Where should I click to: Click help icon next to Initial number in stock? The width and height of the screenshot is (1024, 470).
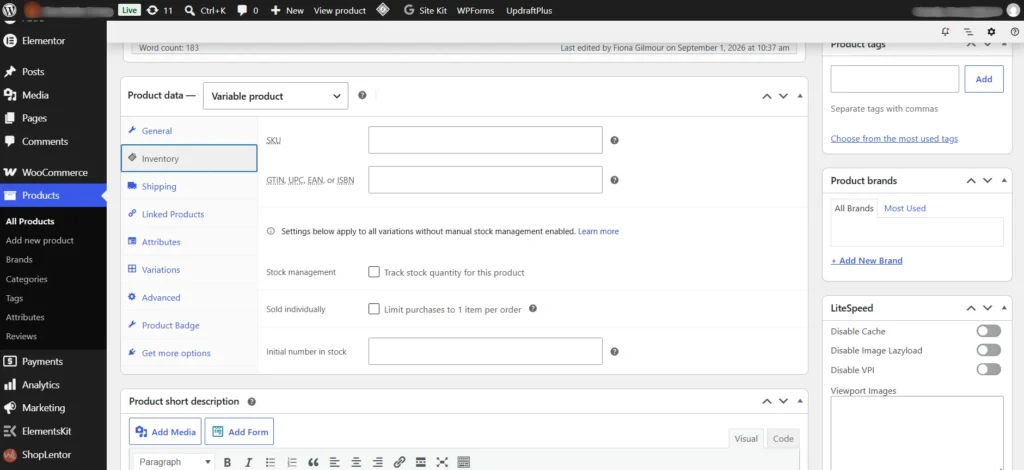pyautogui.click(x=614, y=351)
